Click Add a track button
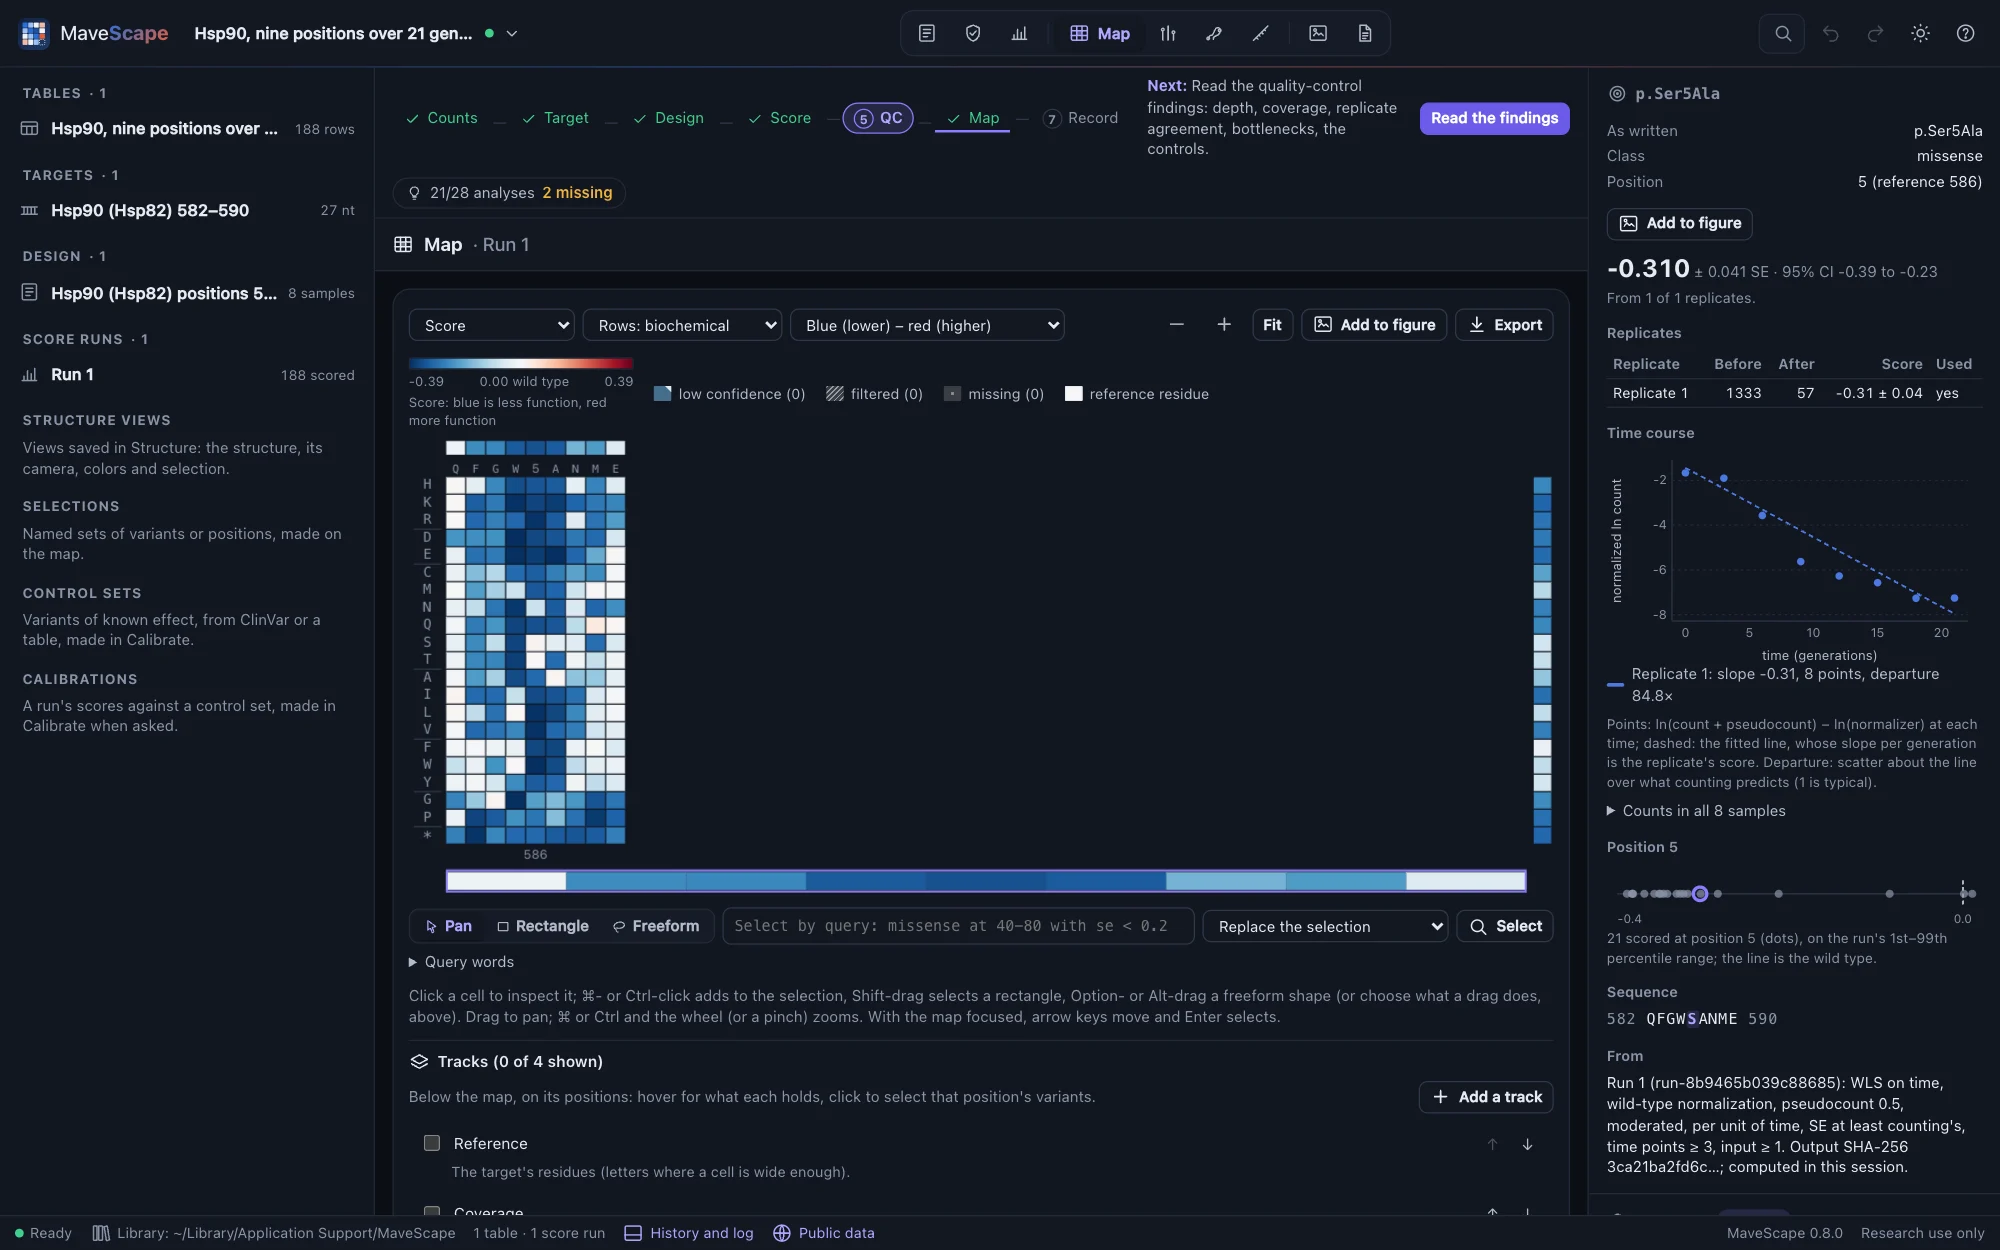 point(1486,1097)
